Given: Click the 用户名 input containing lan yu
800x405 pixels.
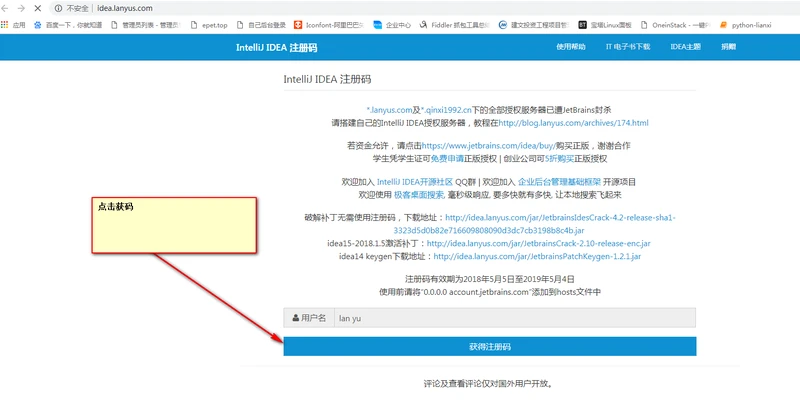Looking at the screenshot, I should [x=515, y=318].
